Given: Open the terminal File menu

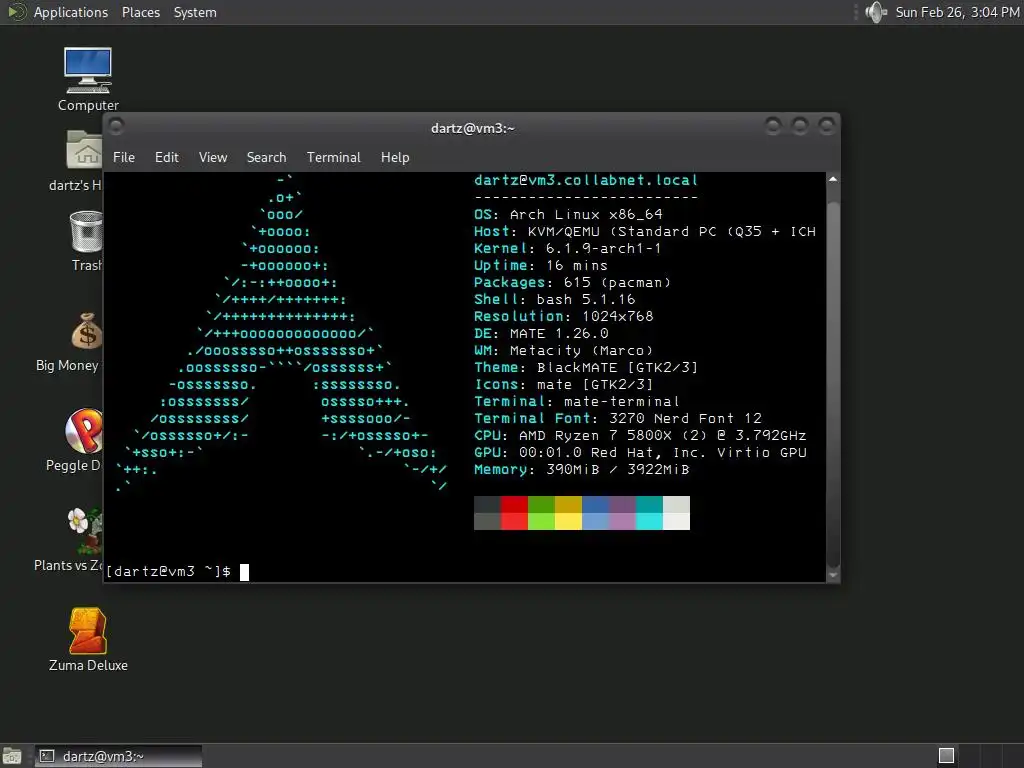Looking at the screenshot, I should click(123, 157).
